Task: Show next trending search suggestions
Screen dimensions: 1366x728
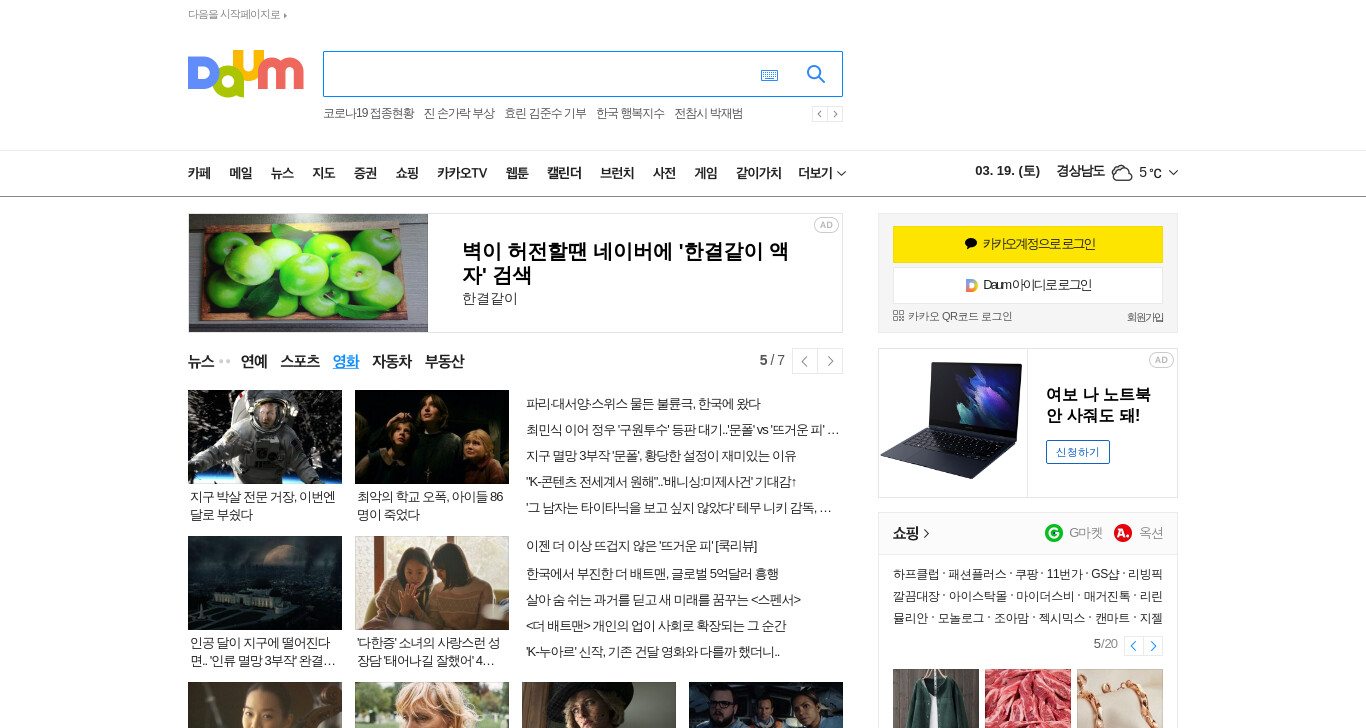Action: pos(835,114)
